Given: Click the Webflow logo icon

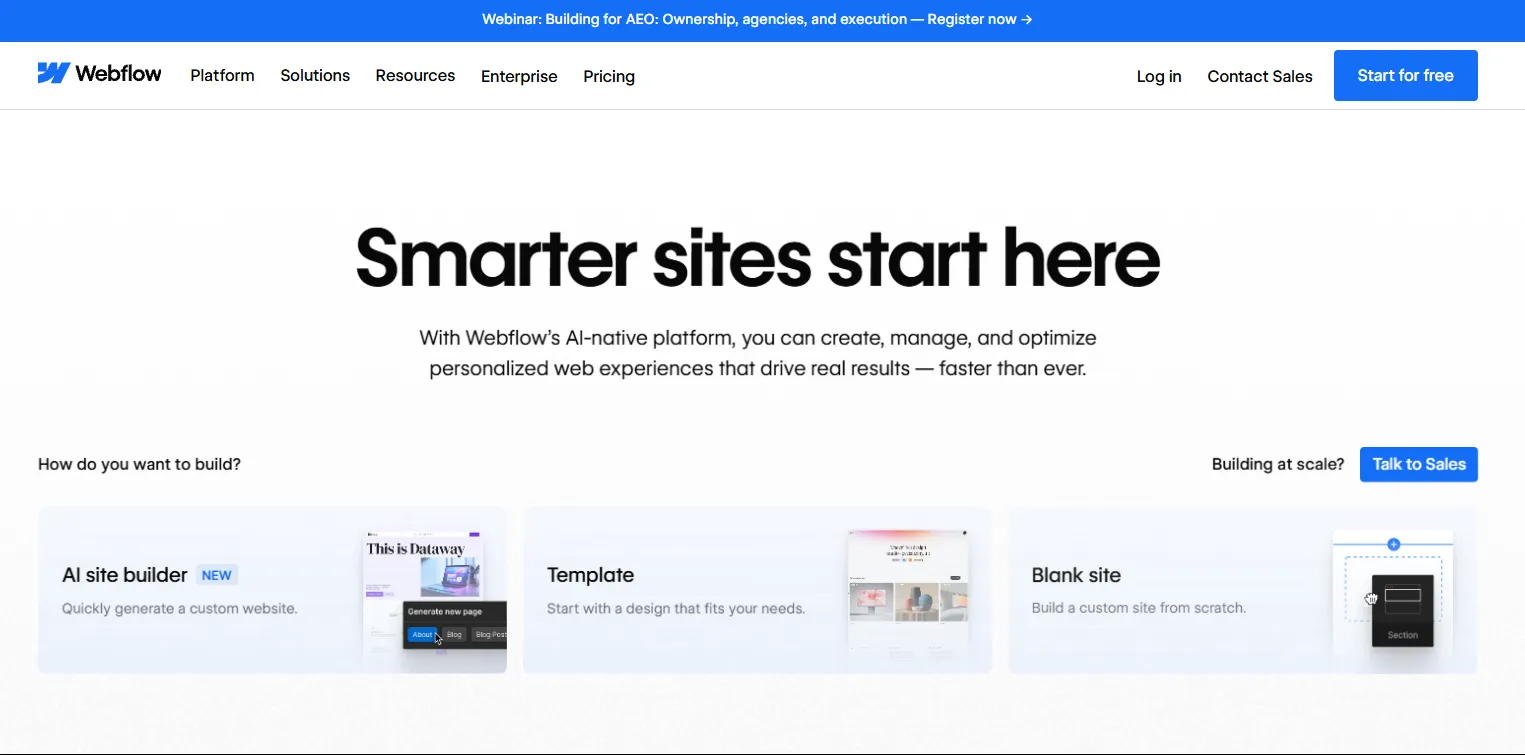Looking at the screenshot, I should tap(53, 74).
